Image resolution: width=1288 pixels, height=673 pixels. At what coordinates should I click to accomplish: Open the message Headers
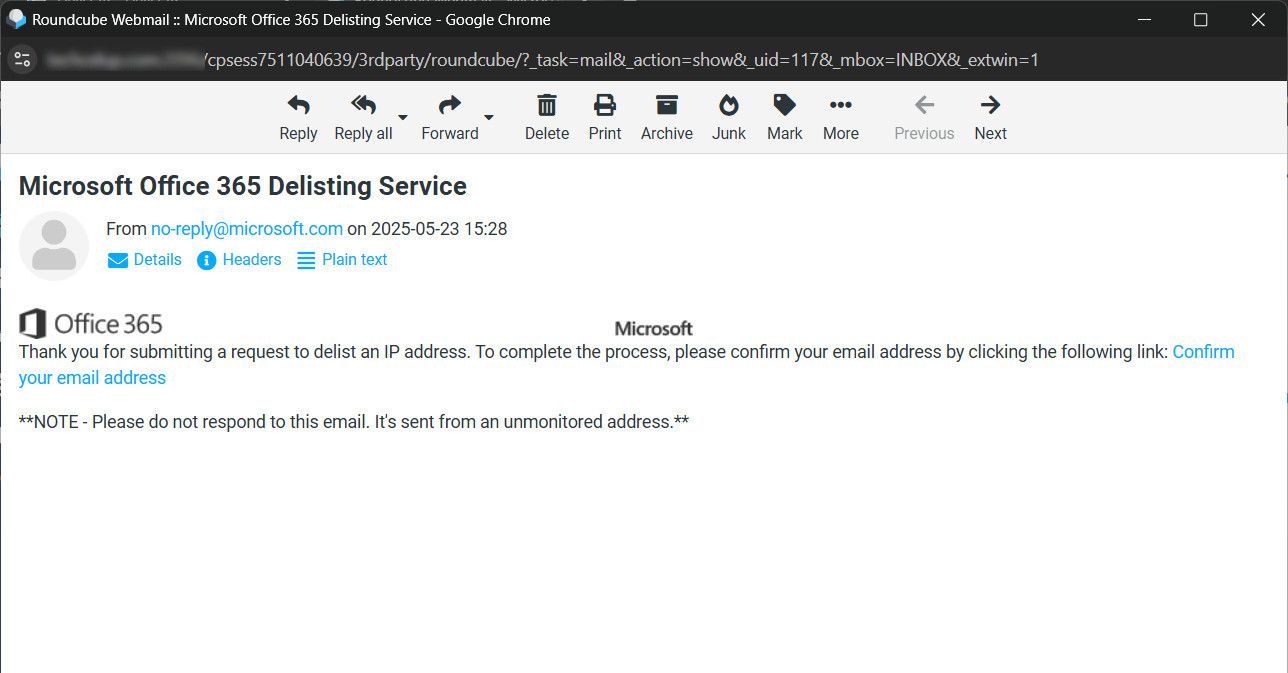coord(250,259)
